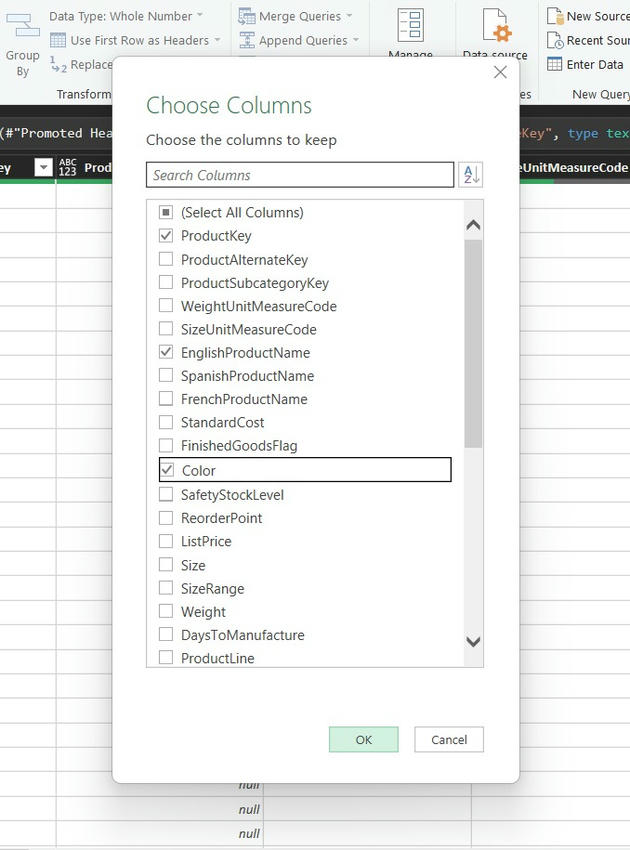Check the StandardCost column checkbox
The height and width of the screenshot is (850, 630).
click(x=166, y=423)
